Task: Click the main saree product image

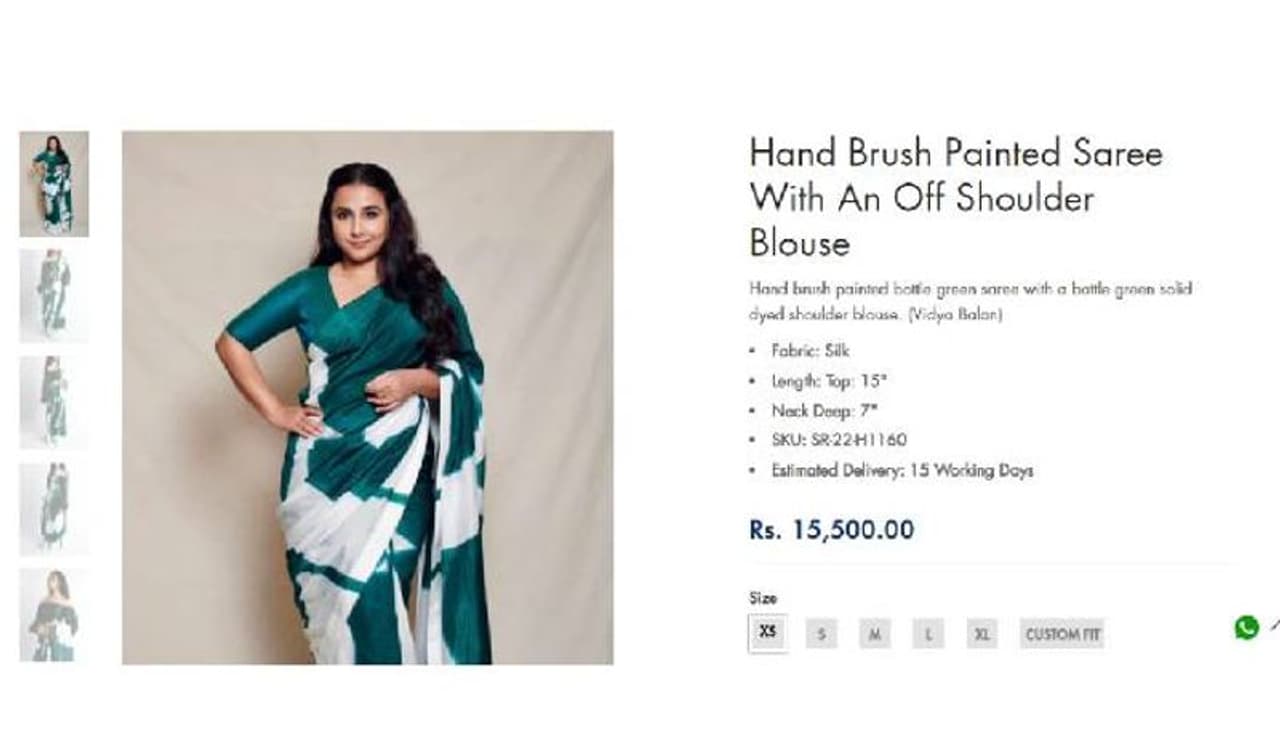Action: [368, 397]
